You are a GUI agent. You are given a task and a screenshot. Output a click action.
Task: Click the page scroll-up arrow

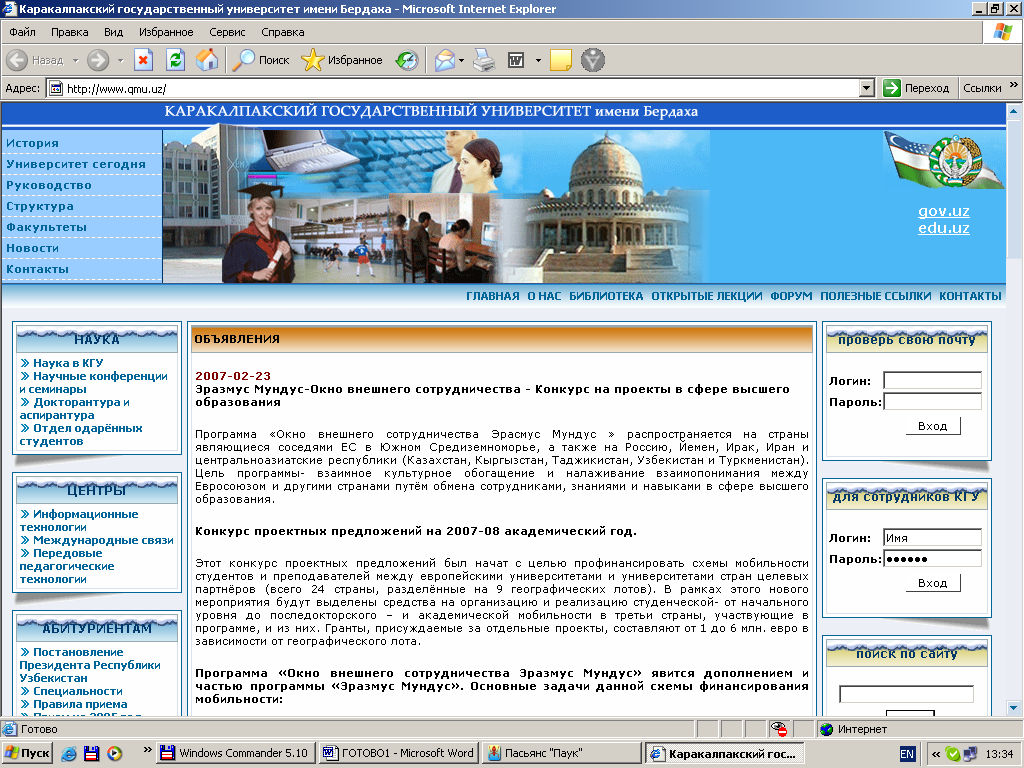click(1014, 111)
